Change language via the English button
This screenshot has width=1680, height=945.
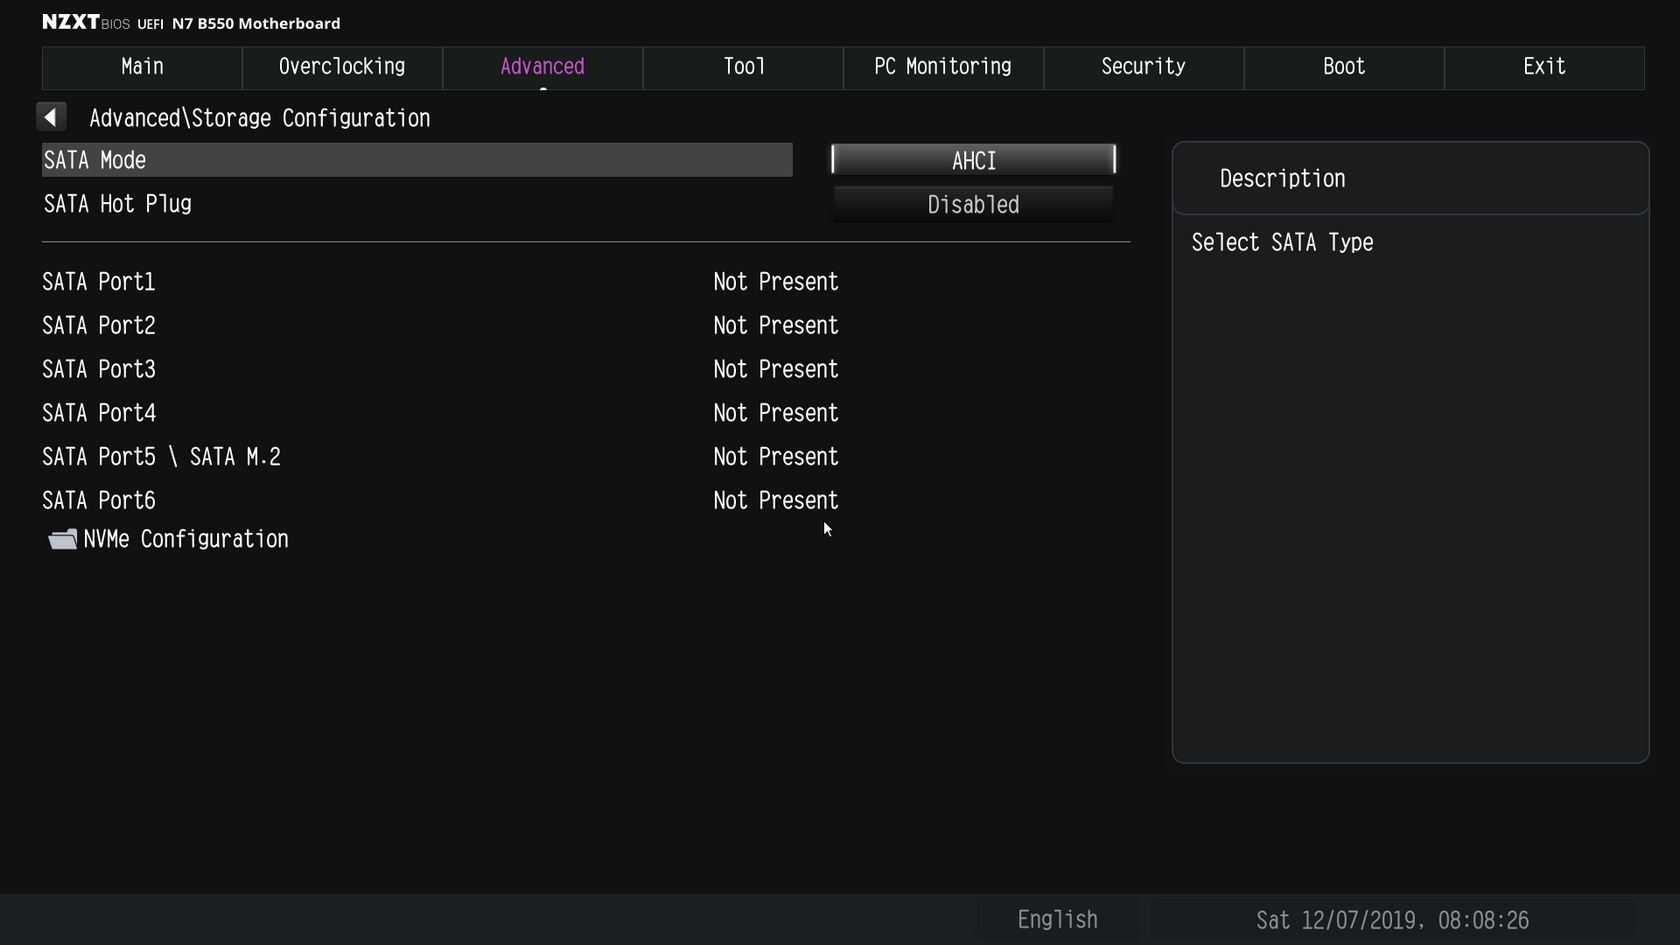1057,920
